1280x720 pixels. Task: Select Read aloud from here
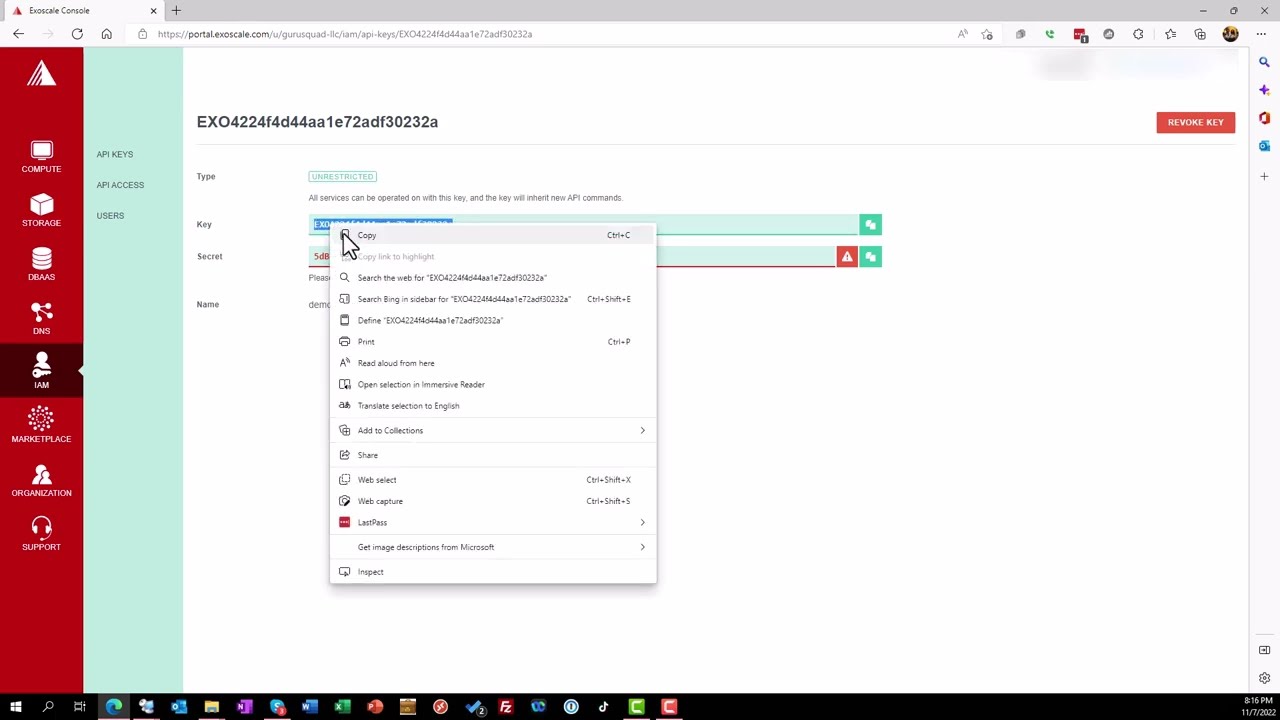click(x=493, y=363)
